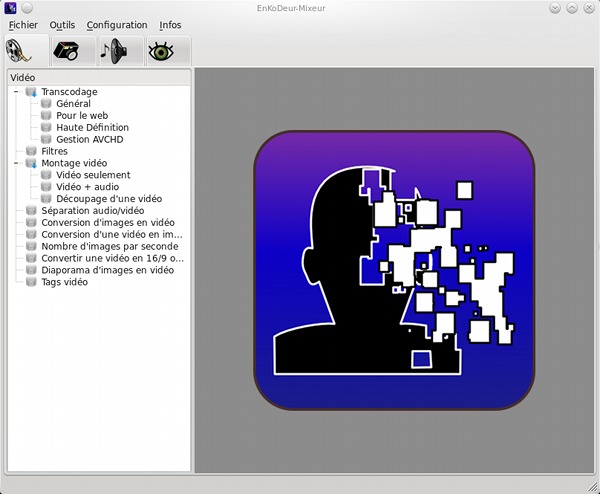Click the EnKoDeur-Mixeur logo image
This screenshot has height=494, width=600.
tap(394, 270)
